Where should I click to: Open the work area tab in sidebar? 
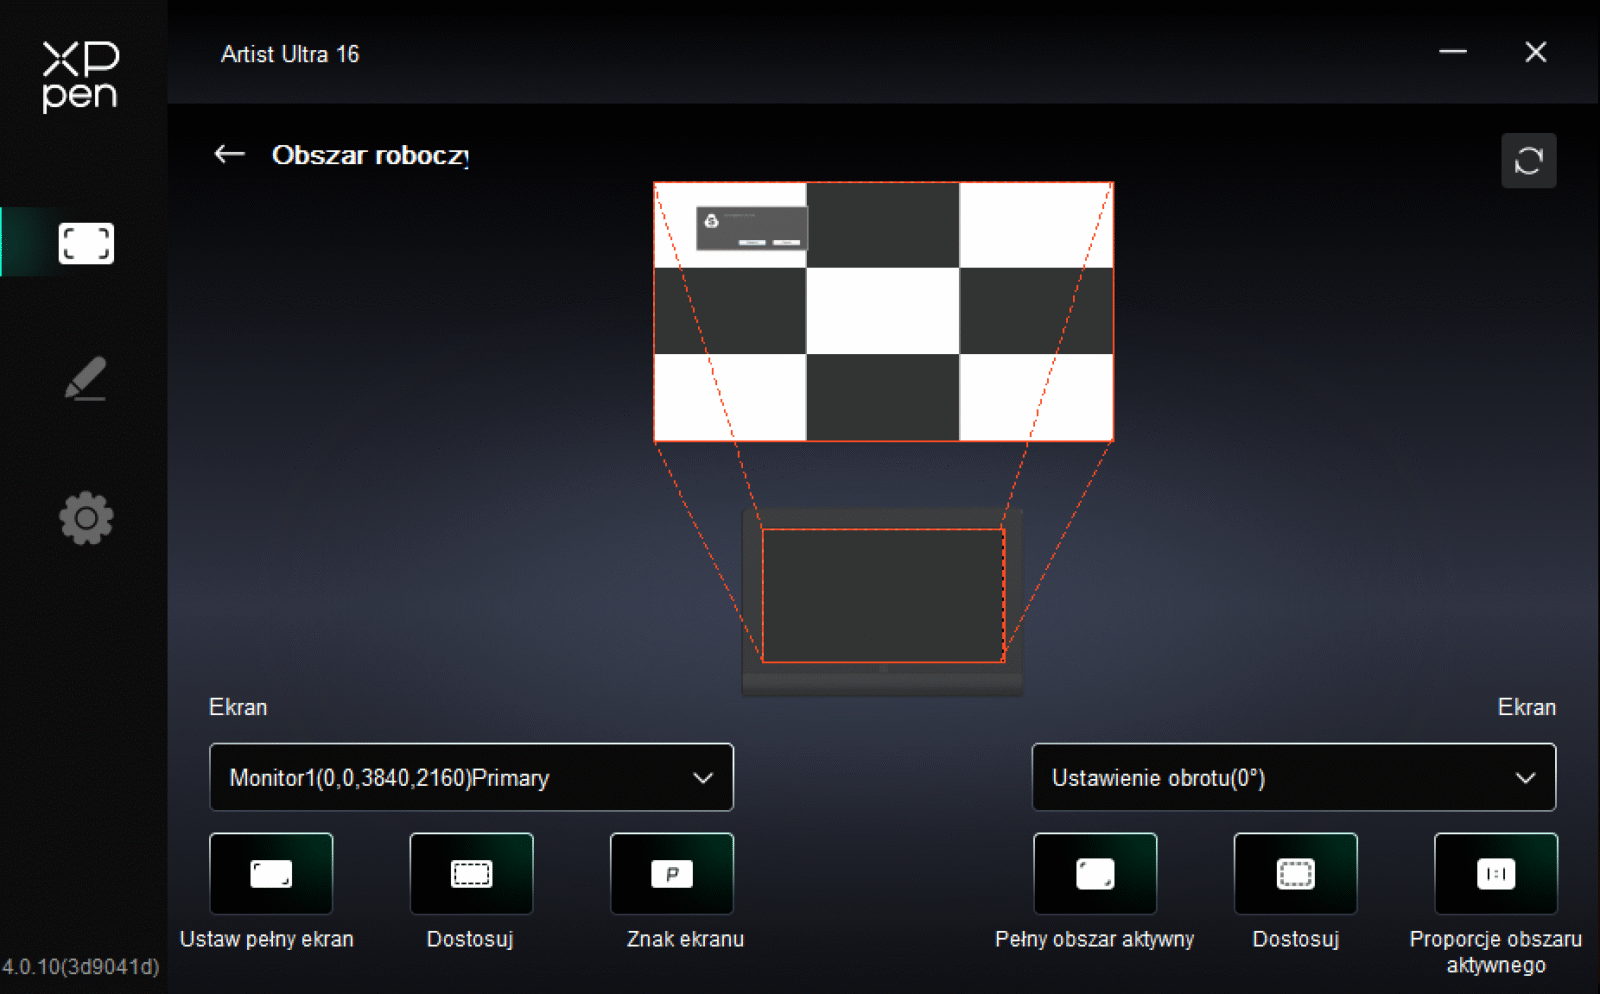pos(85,243)
